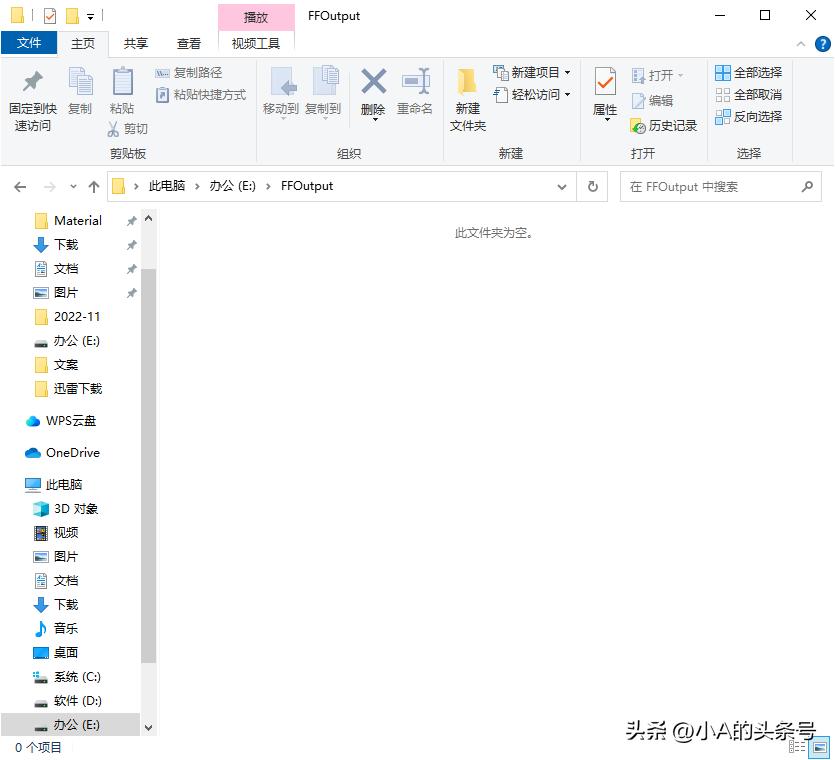Image resolution: width=835 pixels, height=760 pixels.
Task: Select 全部选择 to select all items
Action: click(749, 73)
